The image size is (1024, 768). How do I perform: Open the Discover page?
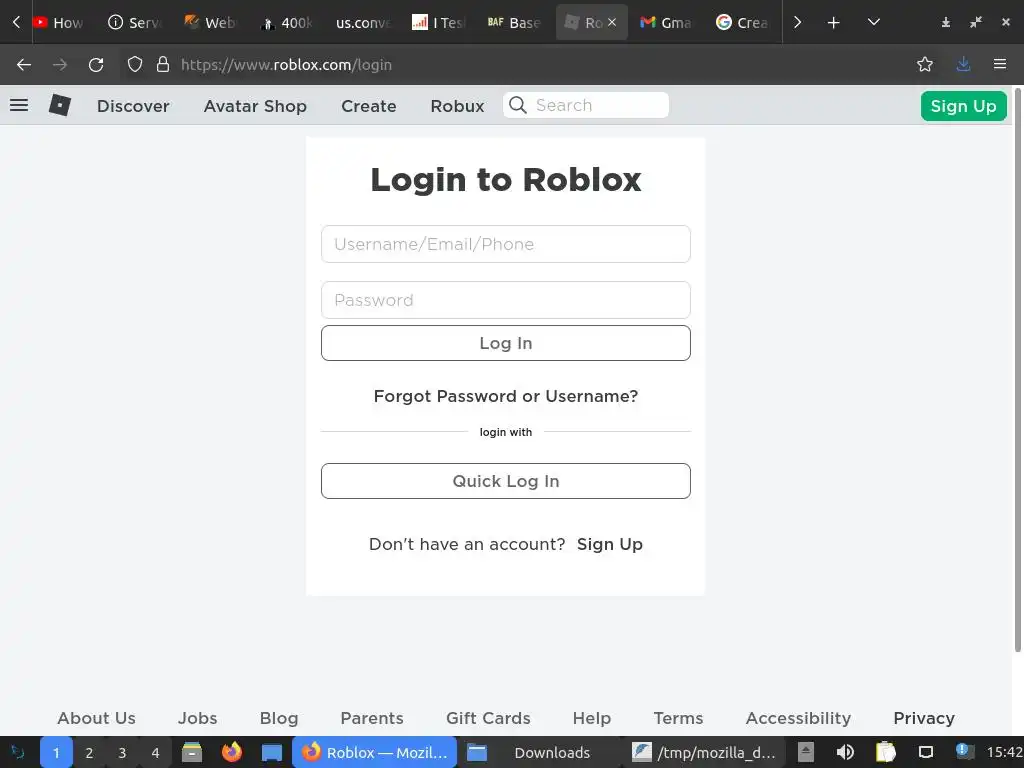coord(133,106)
